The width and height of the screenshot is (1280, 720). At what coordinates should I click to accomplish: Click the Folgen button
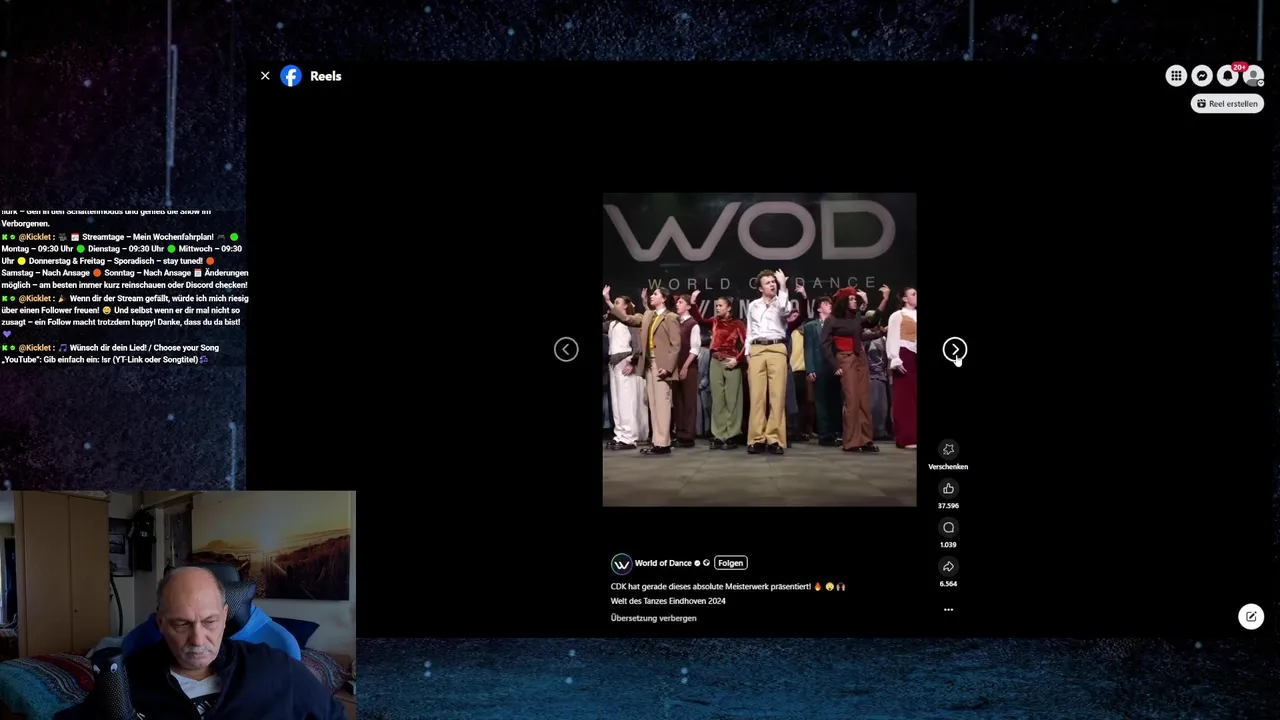pos(730,563)
